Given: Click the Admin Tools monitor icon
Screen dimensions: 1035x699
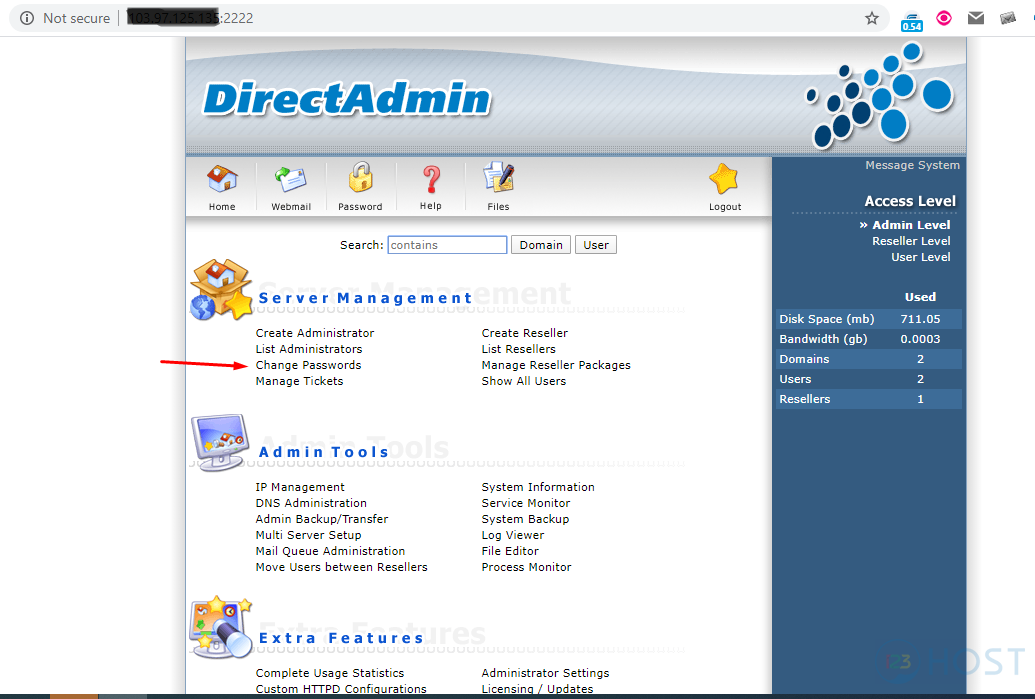Looking at the screenshot, I should coord(220,442).
